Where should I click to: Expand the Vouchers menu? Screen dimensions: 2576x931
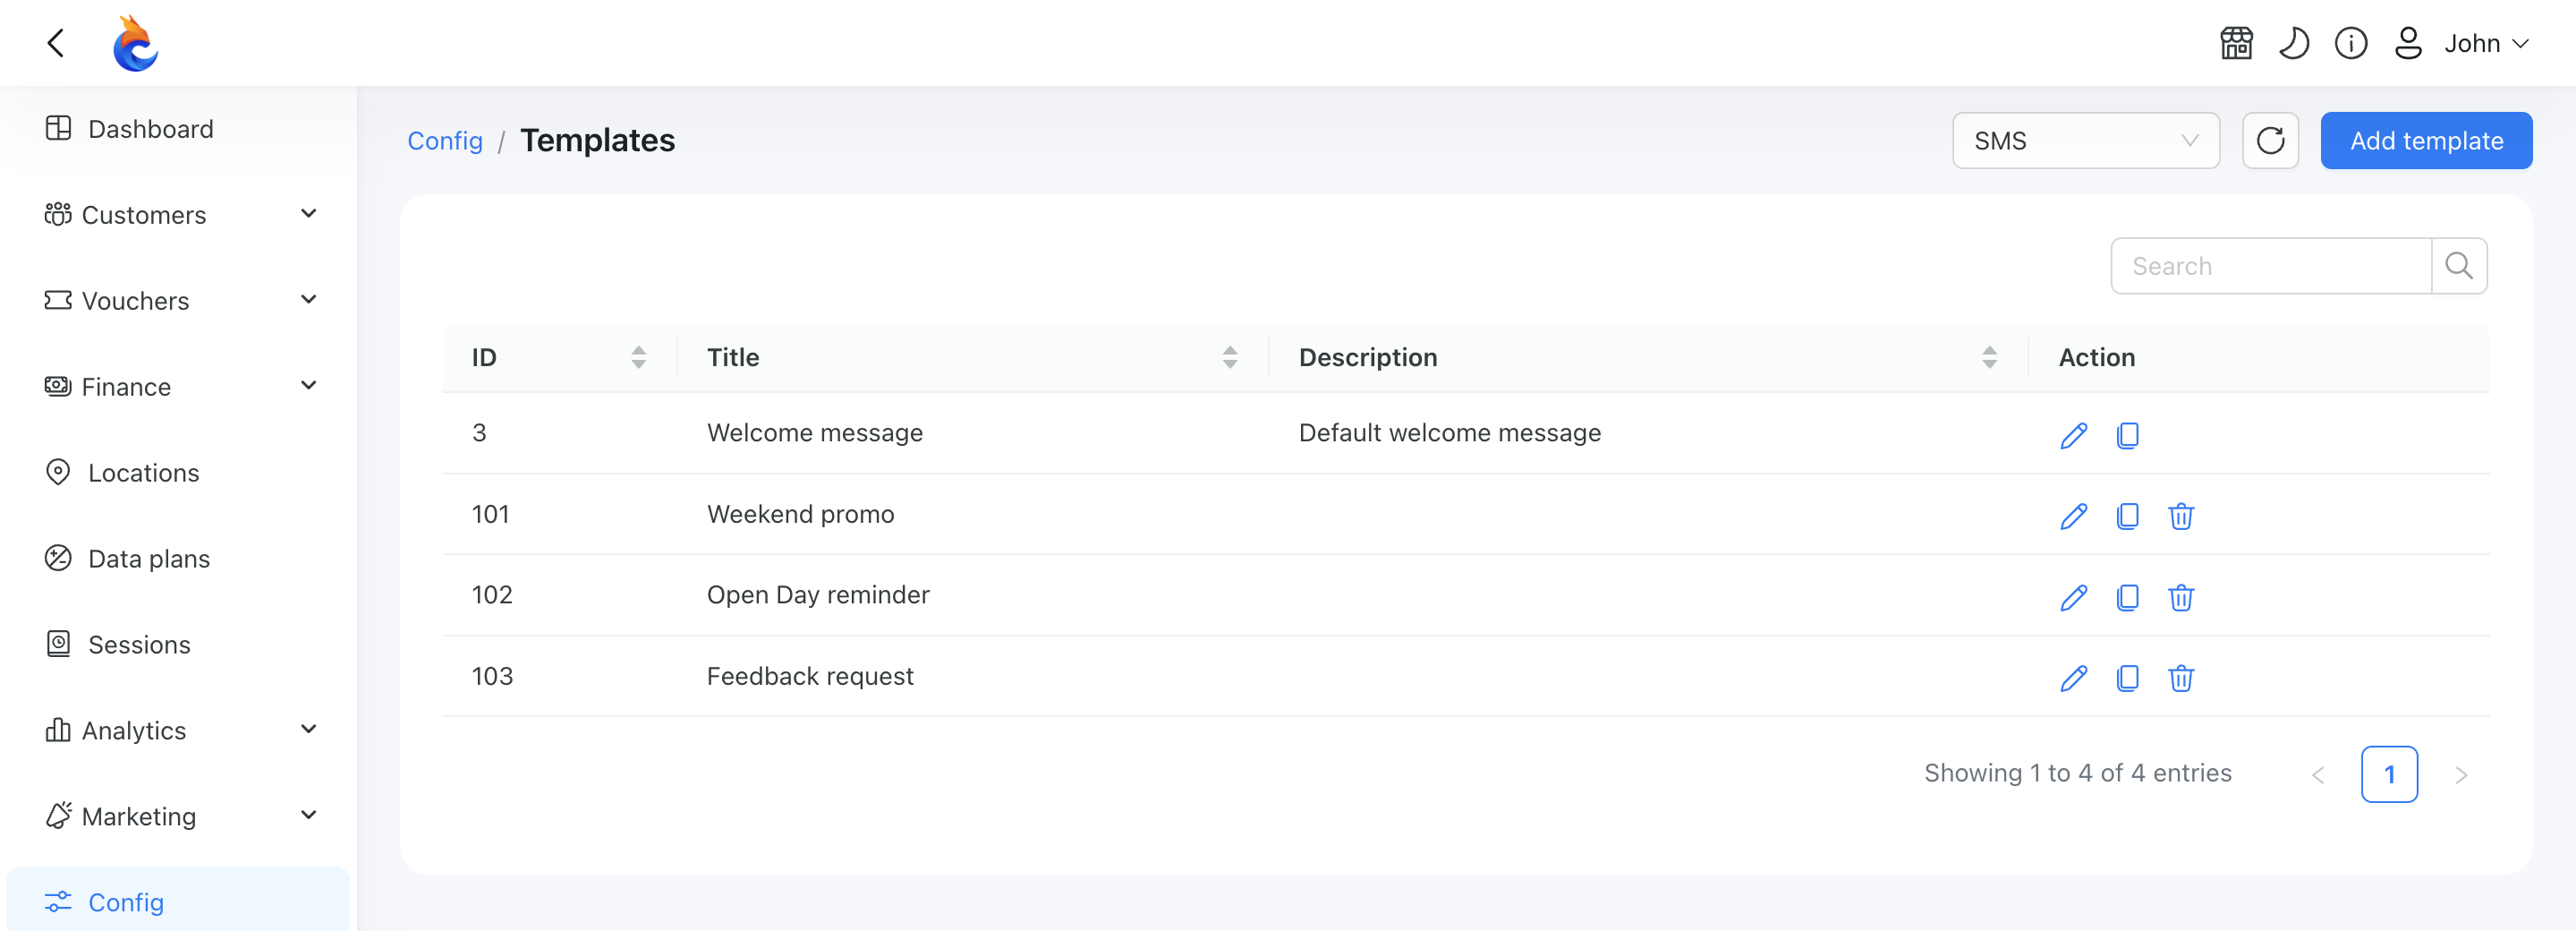pyautogui.click(x=178, y=301)
